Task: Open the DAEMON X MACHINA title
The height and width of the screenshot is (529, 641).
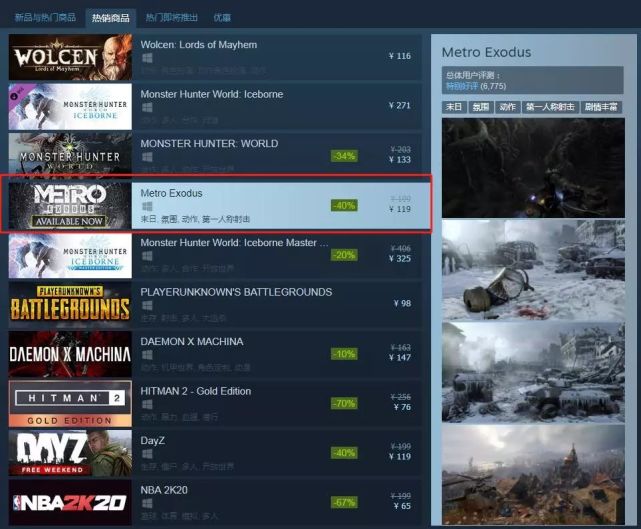Action: coord(192,341)
